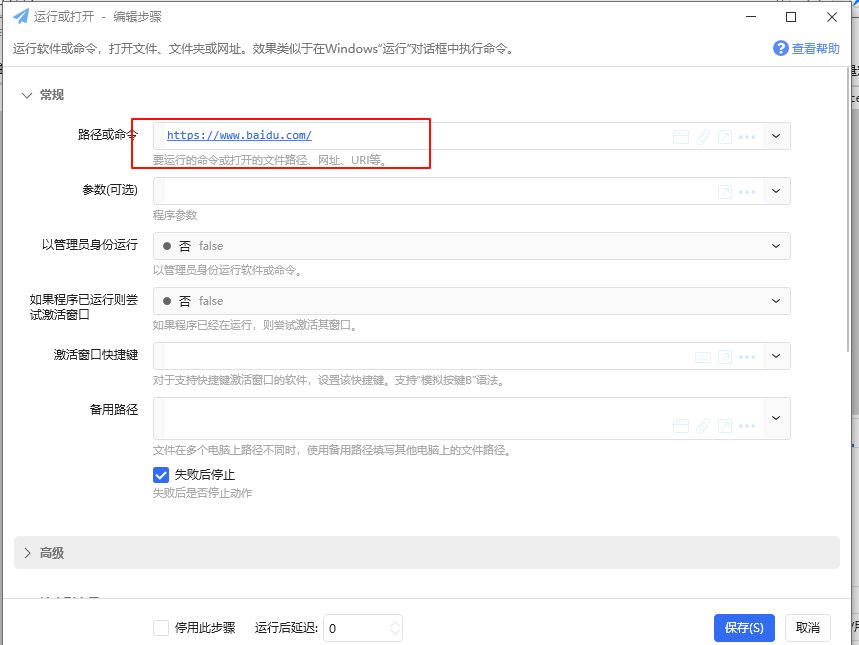The width and height of the screenshot is (859, 645).
Task: Click the 取消 button
Action: coord(808,627)
